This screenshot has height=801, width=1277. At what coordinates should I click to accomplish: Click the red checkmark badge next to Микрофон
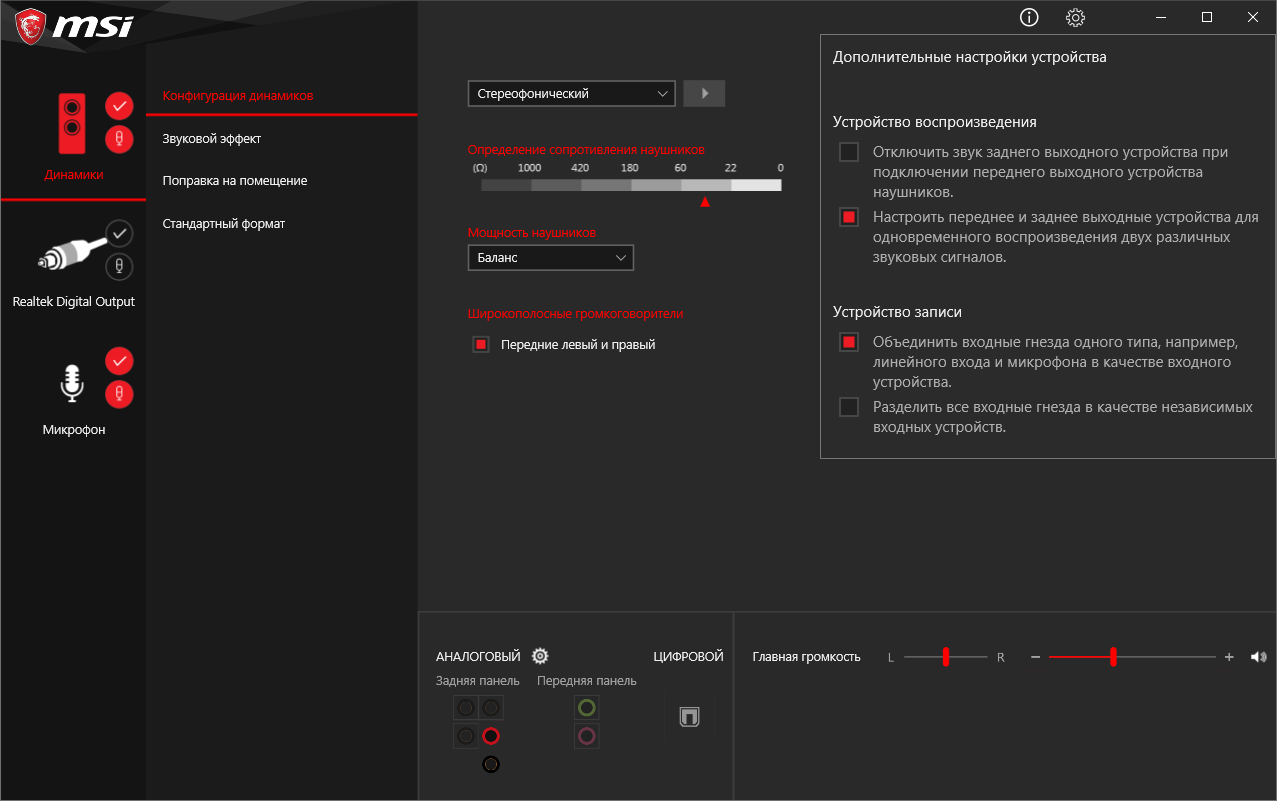pyautogui.click(x=119, y=360)
